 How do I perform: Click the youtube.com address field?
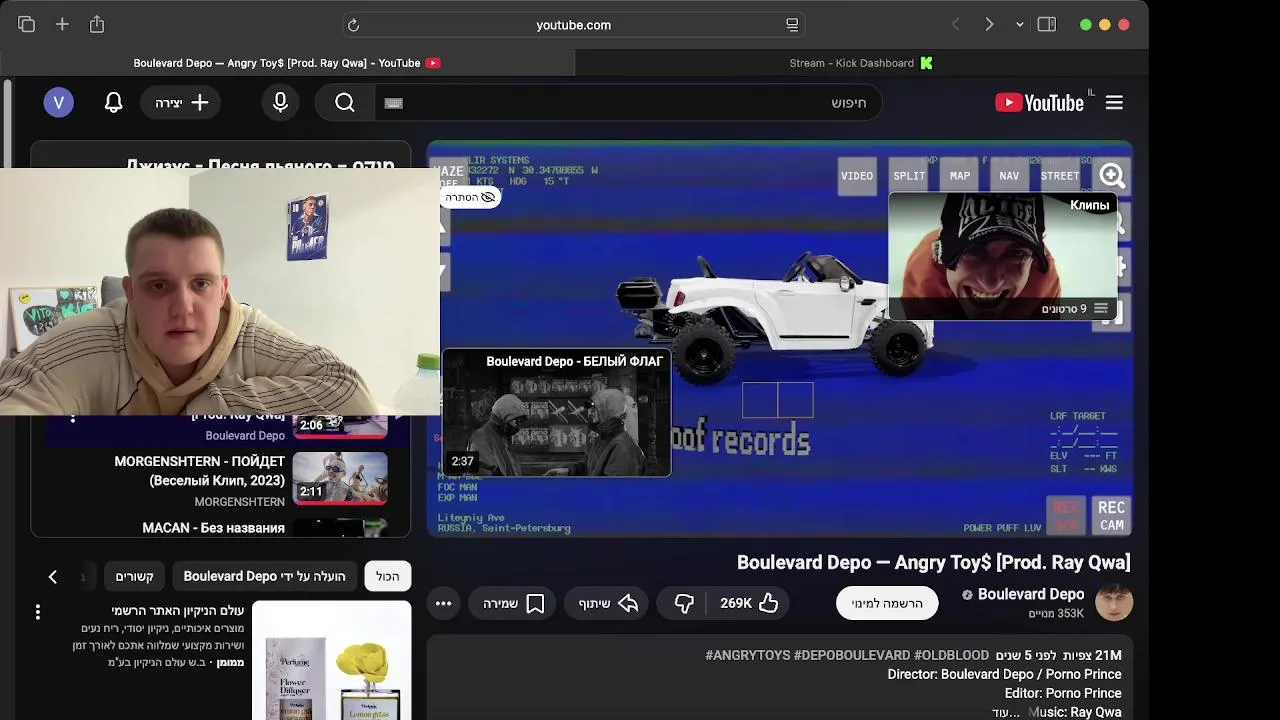573,25
